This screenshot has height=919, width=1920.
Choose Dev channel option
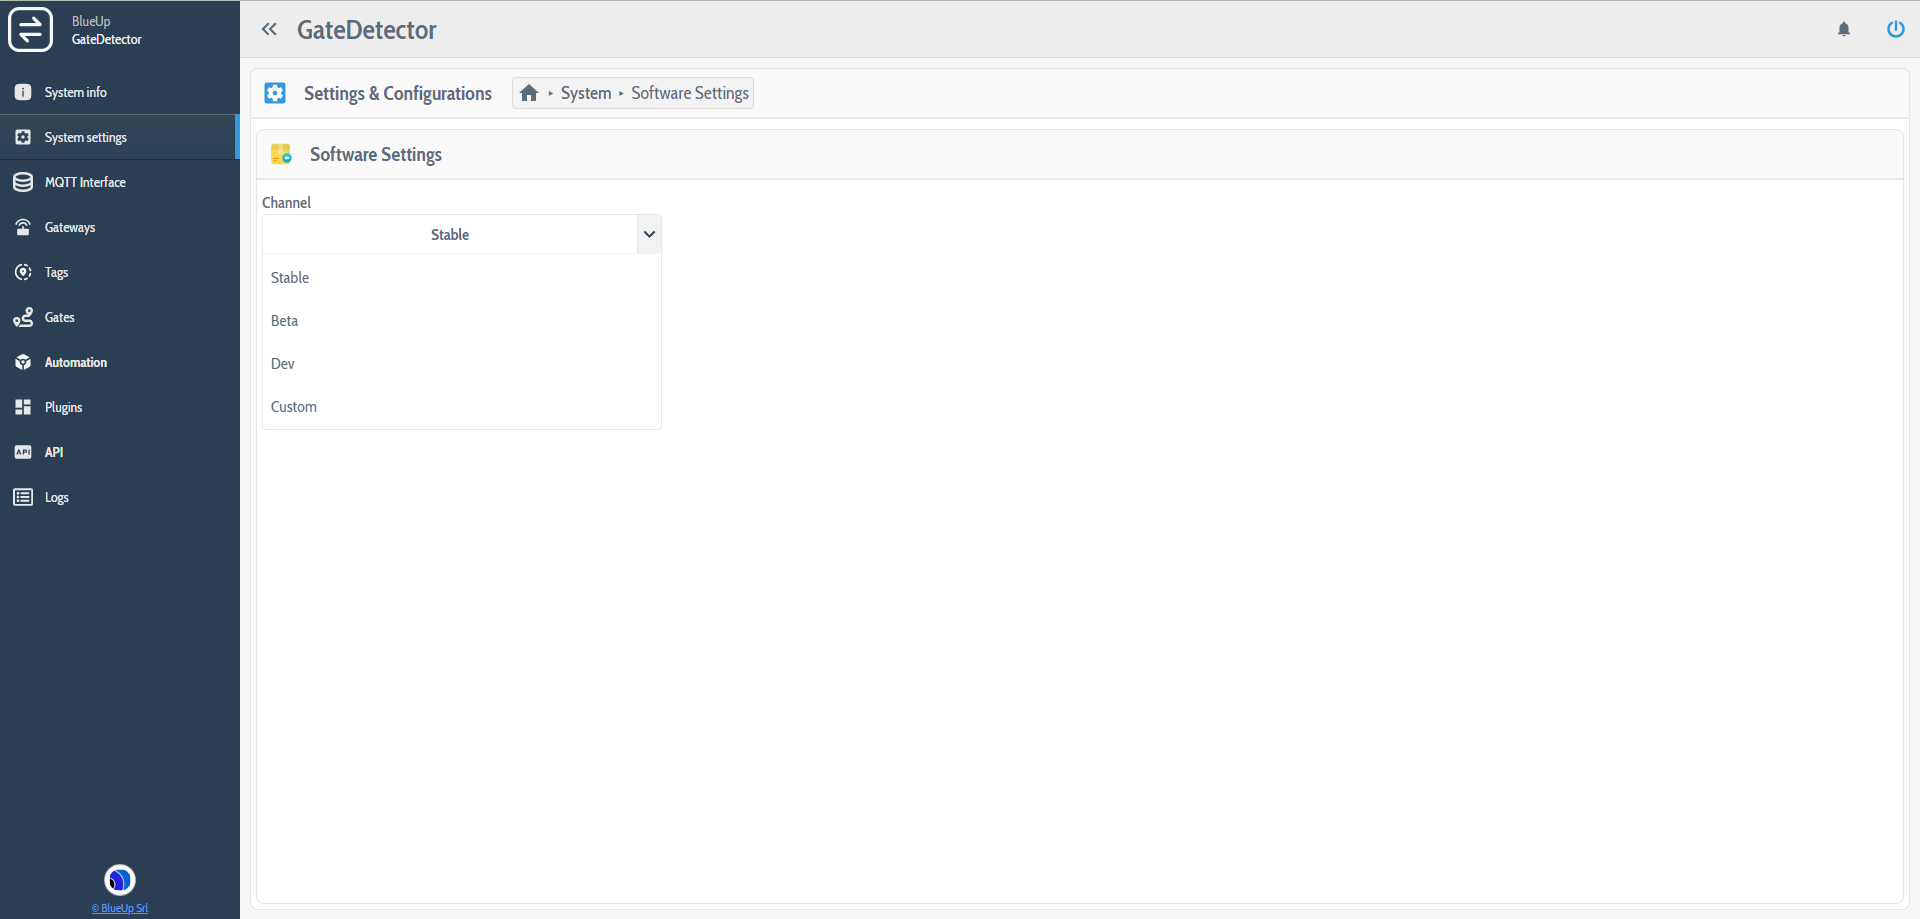283,364
